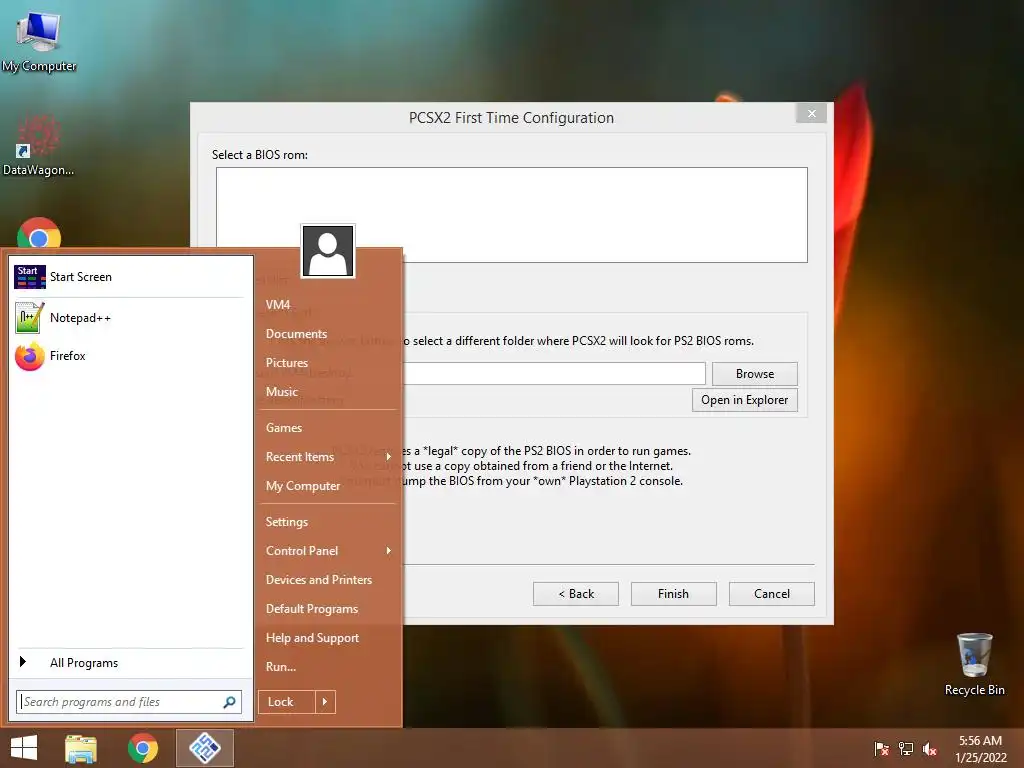This screenshot has width=1024, height=768.
Task: Open File Explorer from the taskbar
Action: (81, 748)
